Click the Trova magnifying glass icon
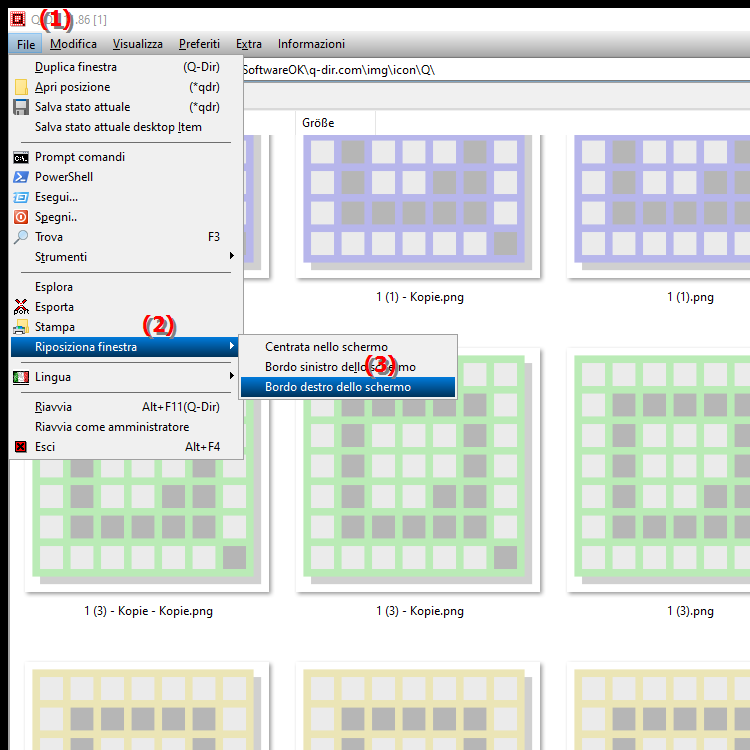The height and width of the screenshot is (750, 750). click(x=21, y=237)
